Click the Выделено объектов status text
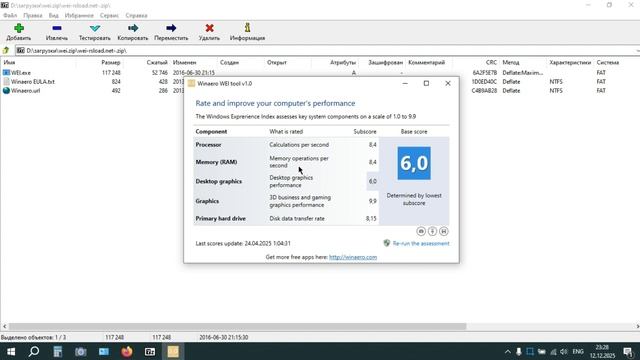The width and height of the screenshot is (640, 360). pyautogui.click(x=33, y=337)
